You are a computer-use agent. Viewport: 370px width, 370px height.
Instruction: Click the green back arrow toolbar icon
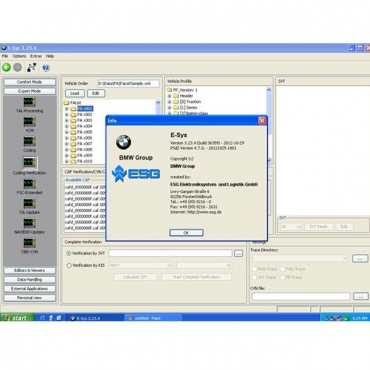pos(6,68)
